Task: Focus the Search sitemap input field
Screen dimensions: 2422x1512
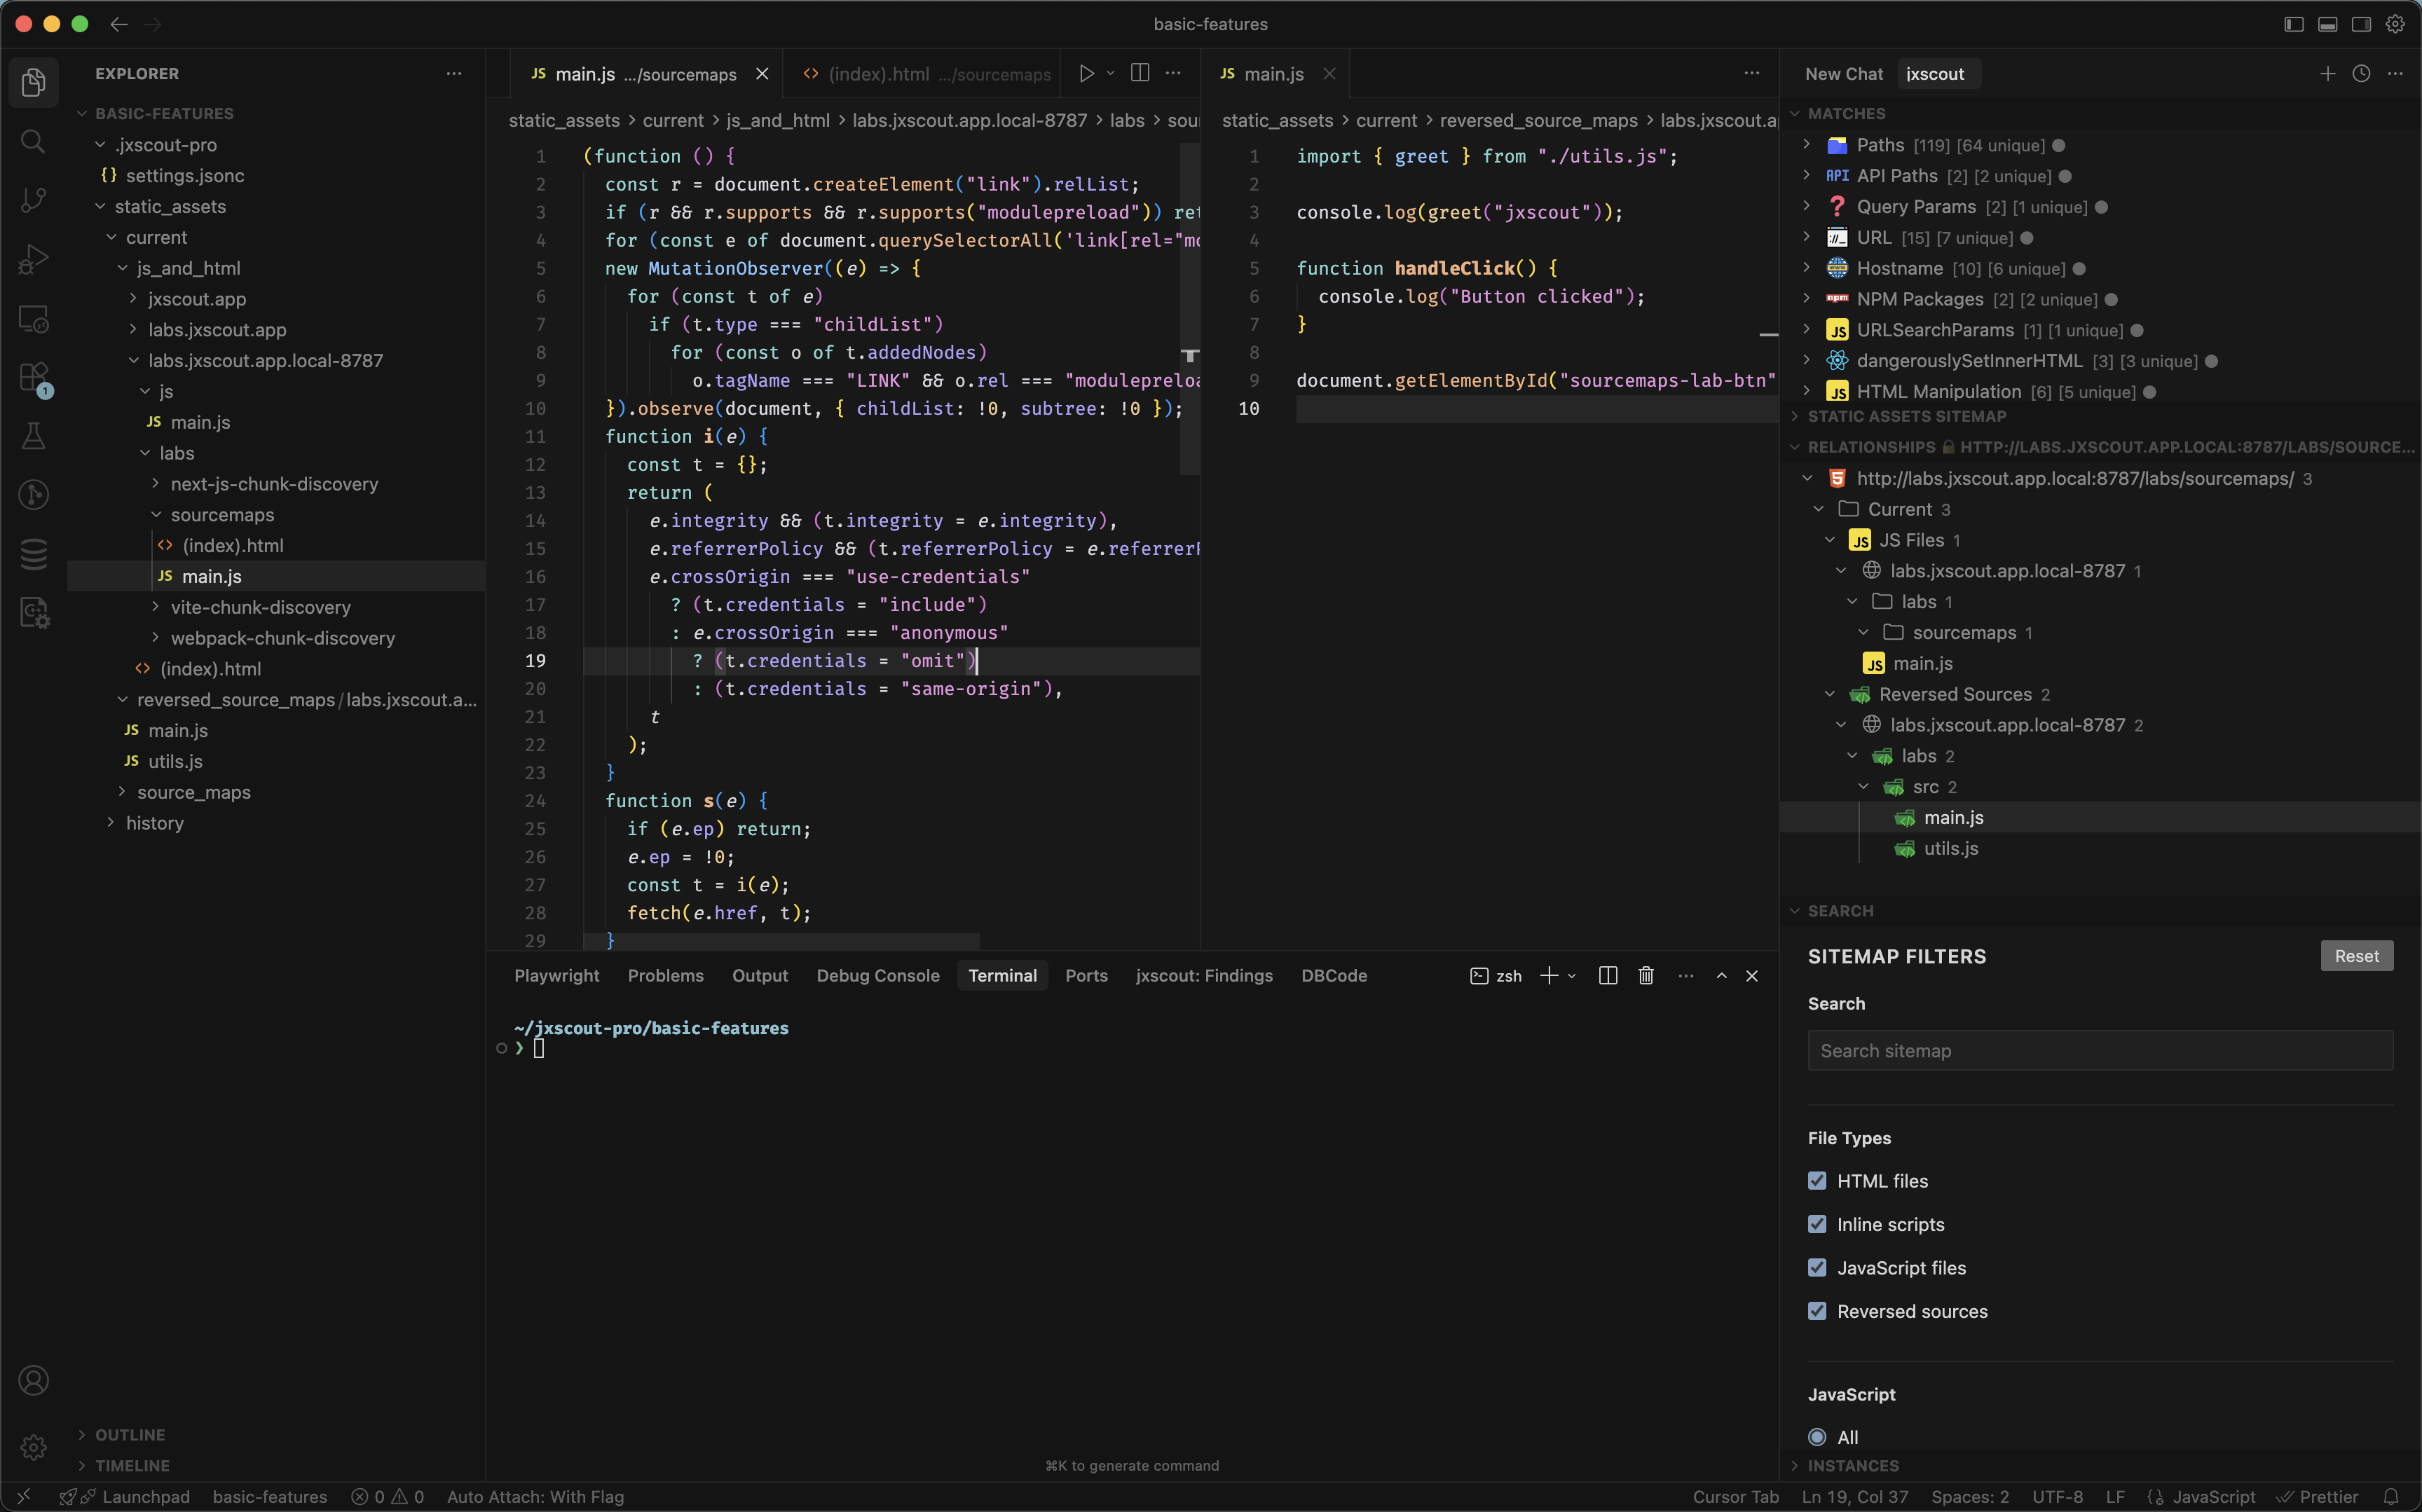Action: [x=2099, y=1051]
